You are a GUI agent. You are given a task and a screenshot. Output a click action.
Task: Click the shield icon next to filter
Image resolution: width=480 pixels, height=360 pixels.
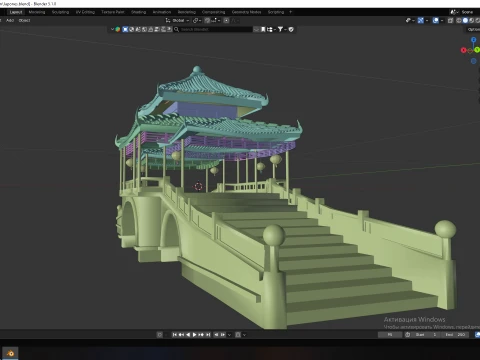click(x=291, y=29)
